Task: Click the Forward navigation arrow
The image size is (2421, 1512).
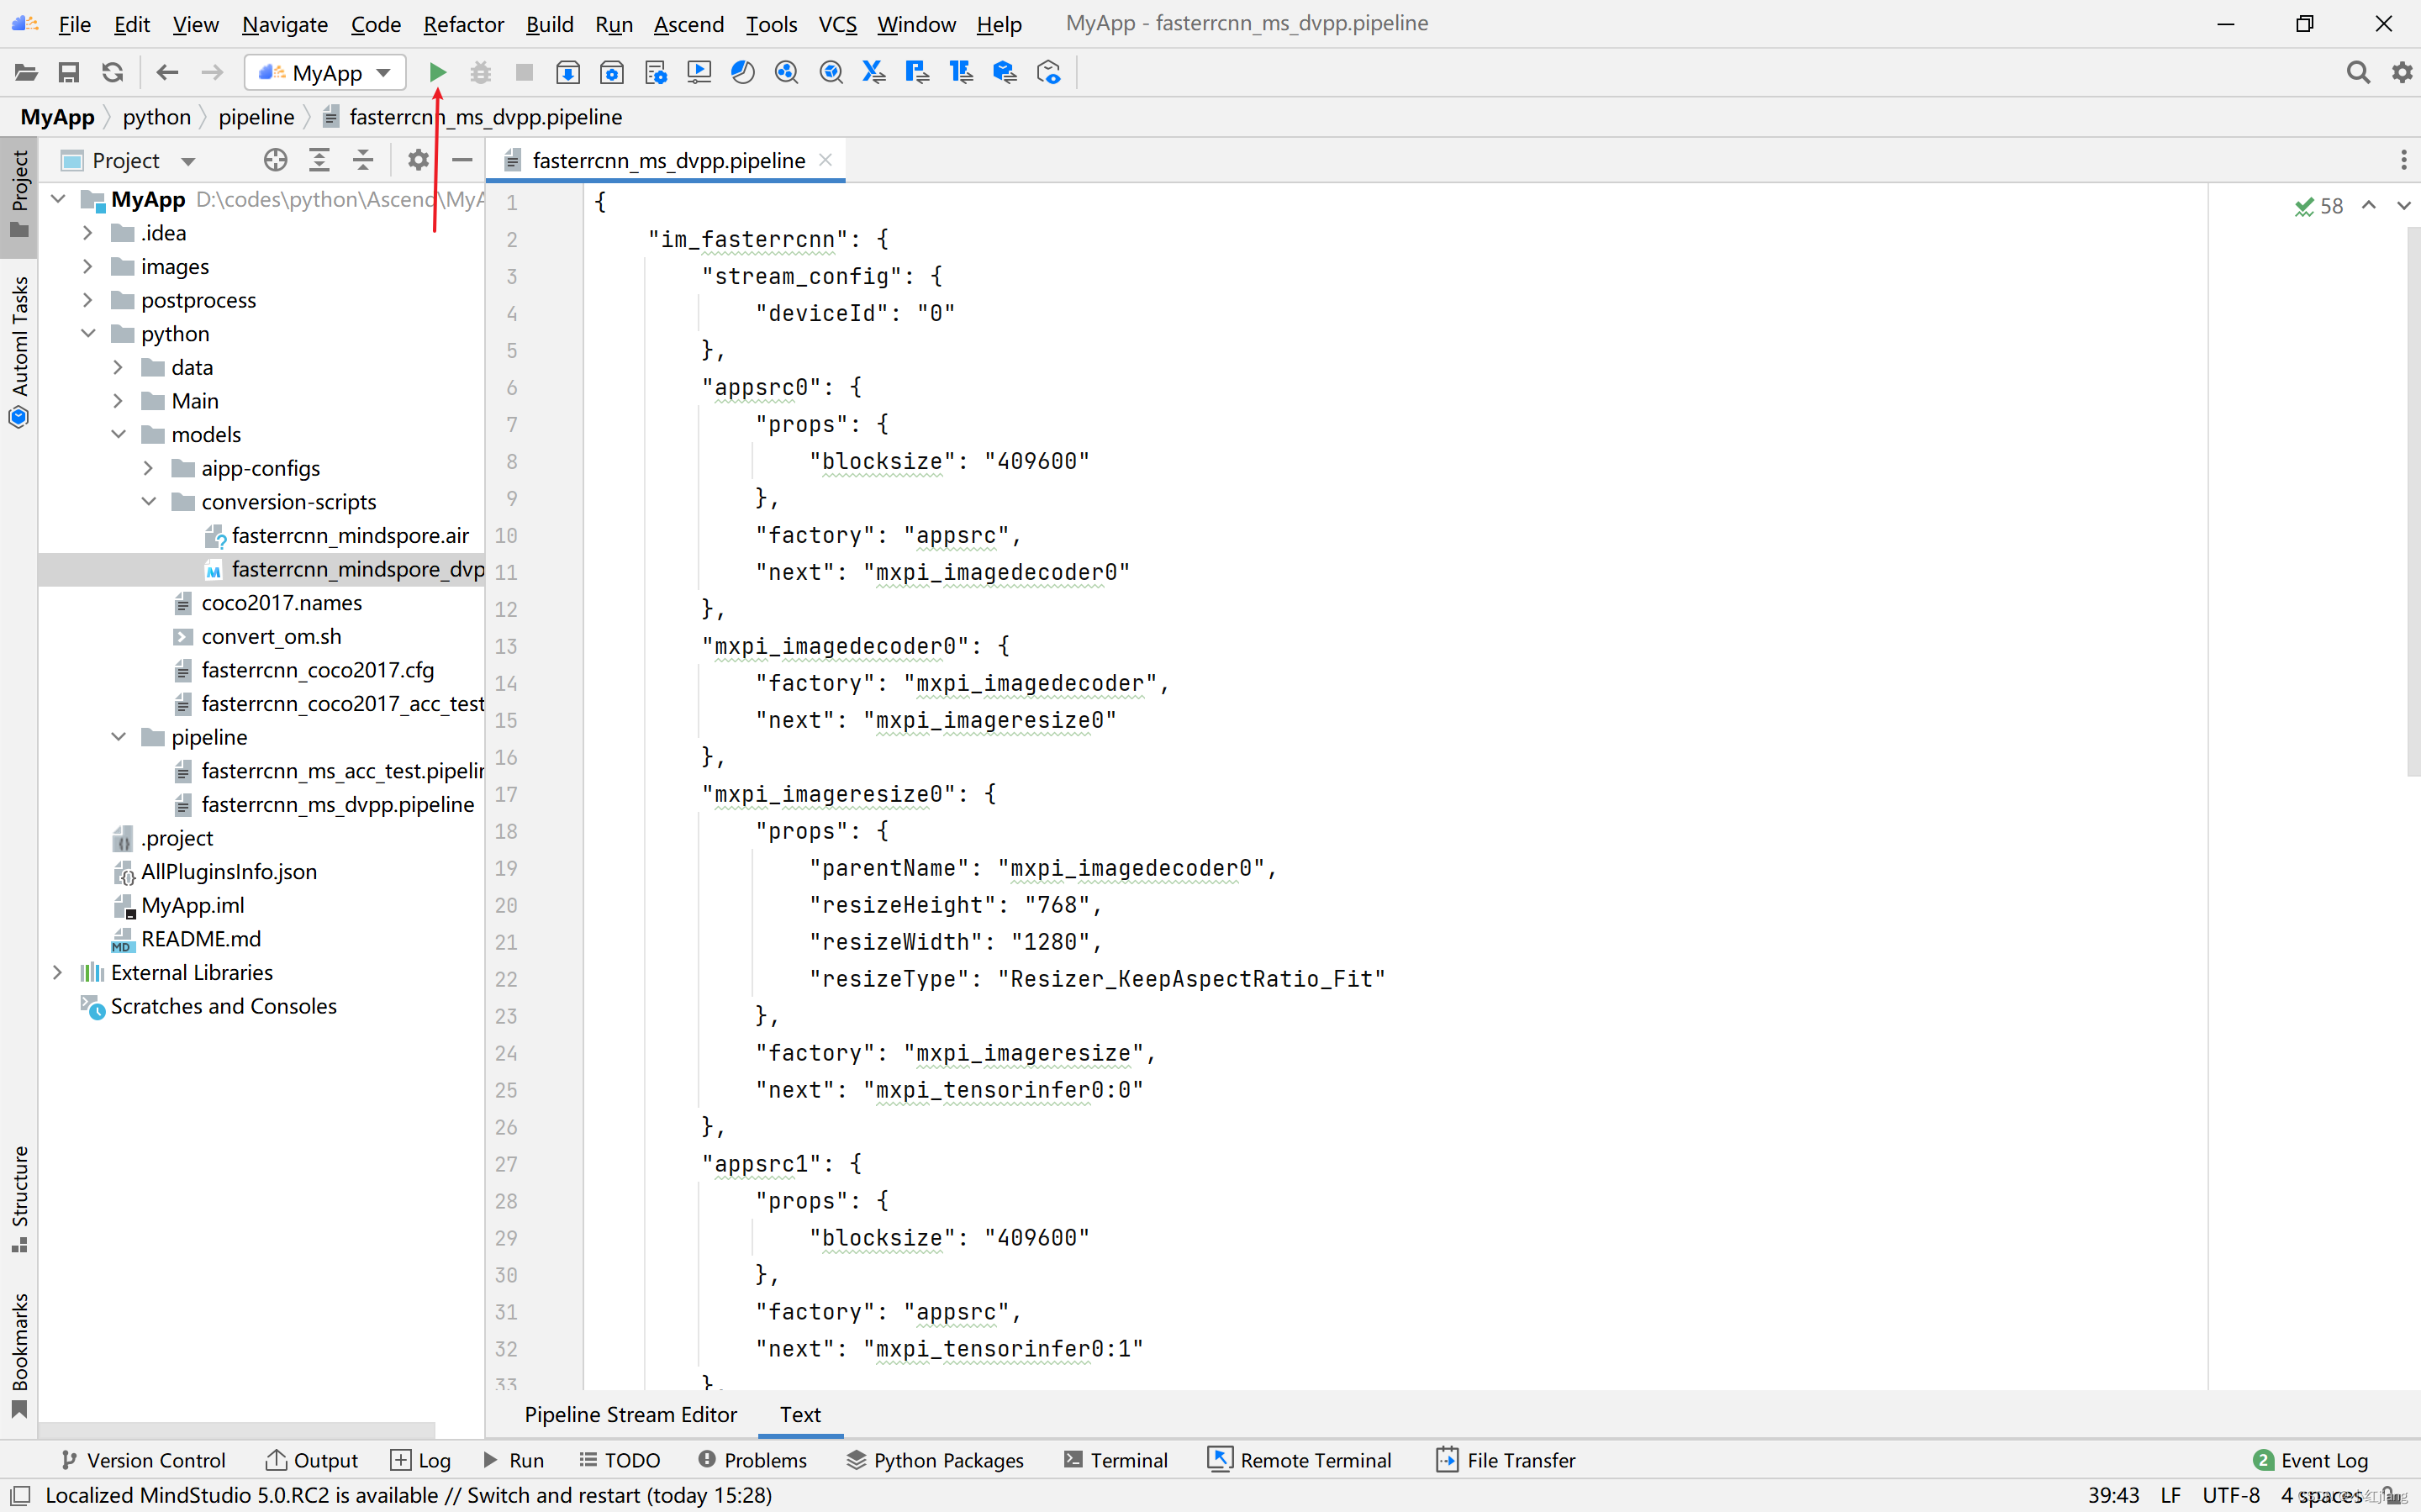Action: click(211, 72)
